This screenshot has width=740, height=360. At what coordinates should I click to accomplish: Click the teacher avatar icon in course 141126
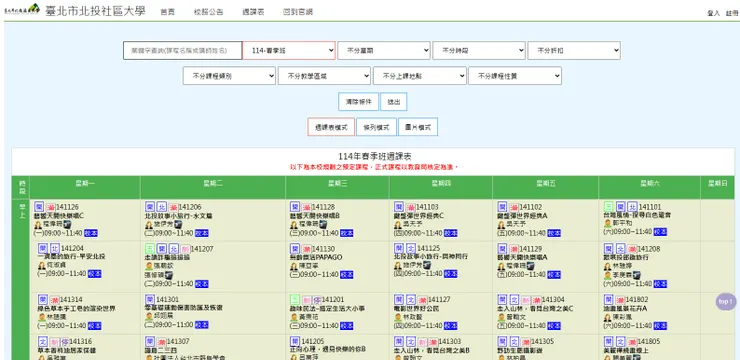click(x=39, y=225)
